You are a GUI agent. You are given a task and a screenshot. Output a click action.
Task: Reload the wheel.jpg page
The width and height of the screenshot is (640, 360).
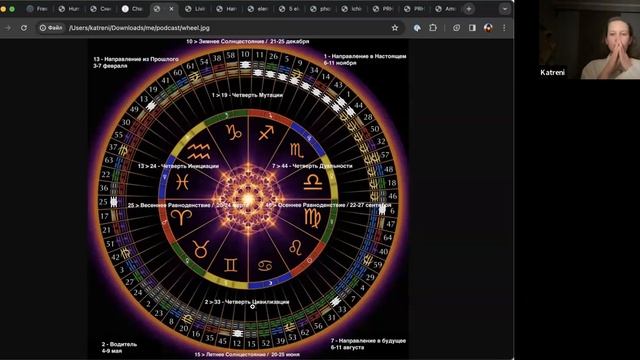pyautogui.click(x=24, y=28)
